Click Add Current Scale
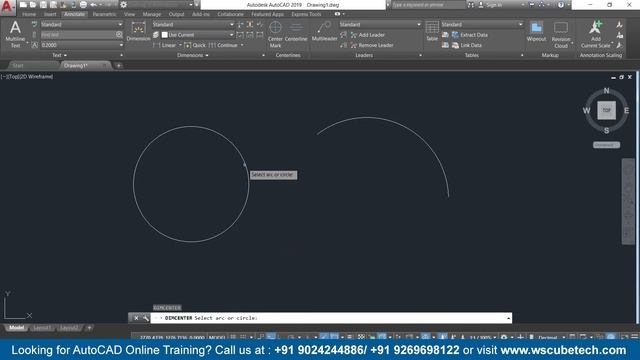 click(595, 35)
